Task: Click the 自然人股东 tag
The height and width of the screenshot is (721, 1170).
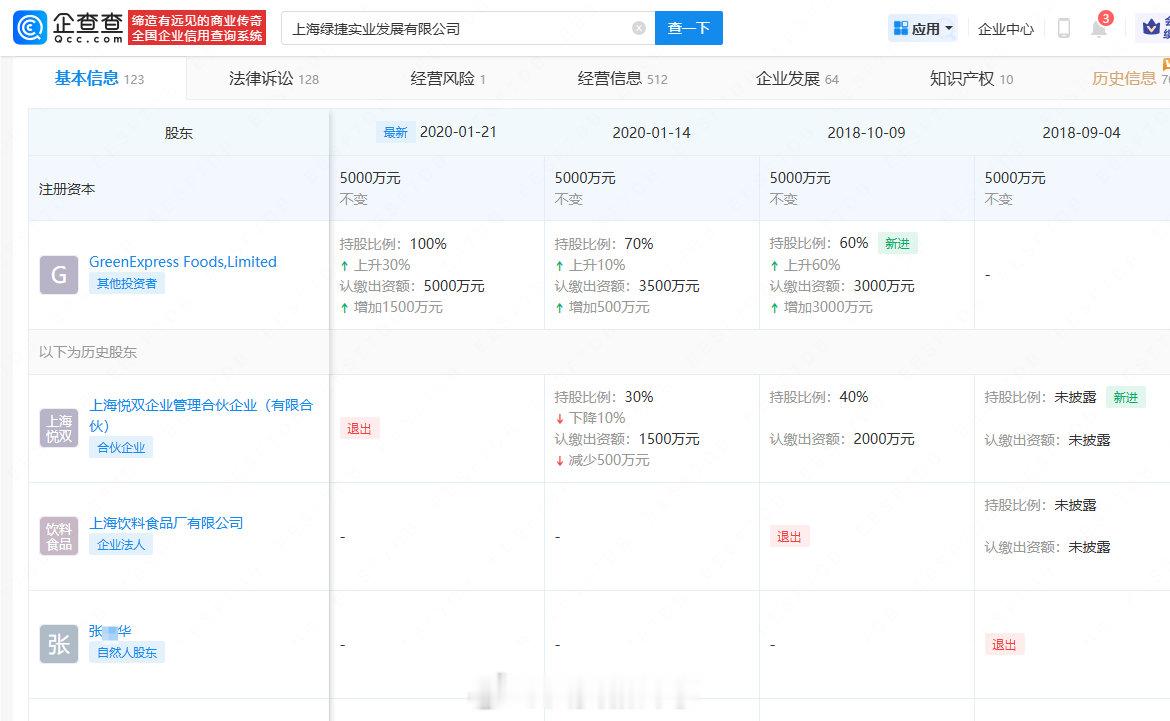Action: pos(127,652)
